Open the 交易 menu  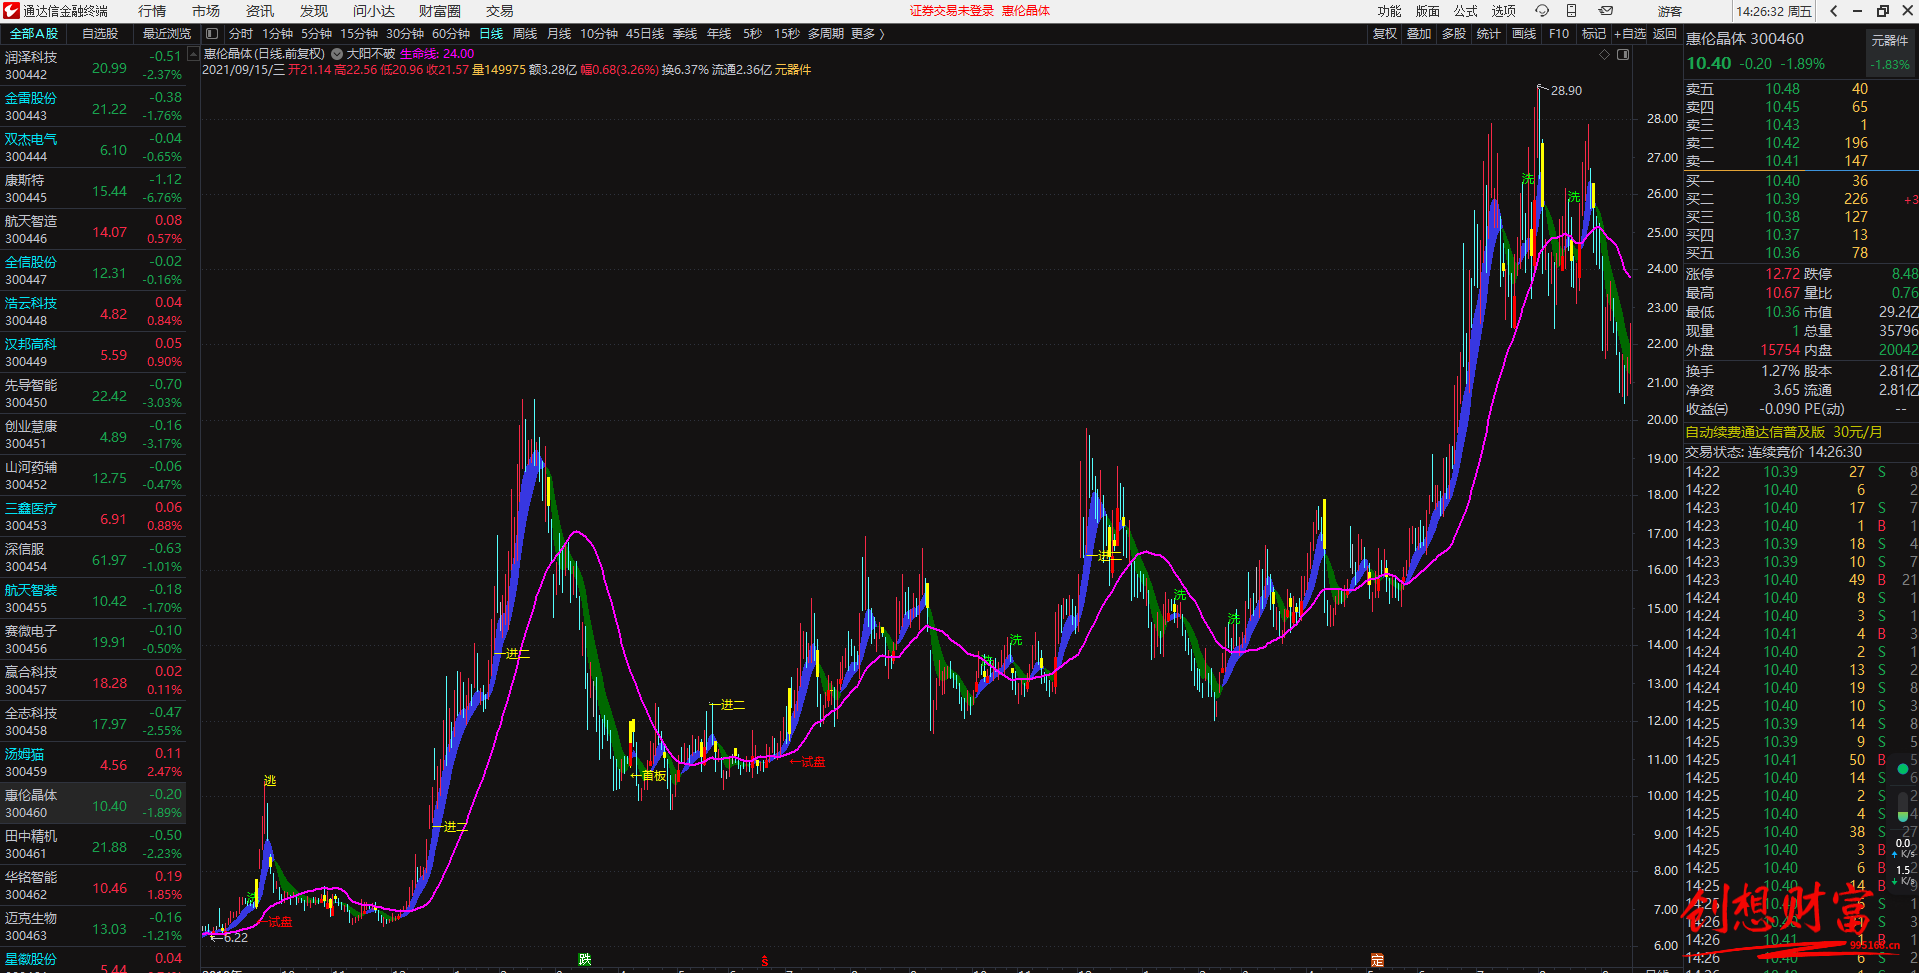[x=500, y=11]
